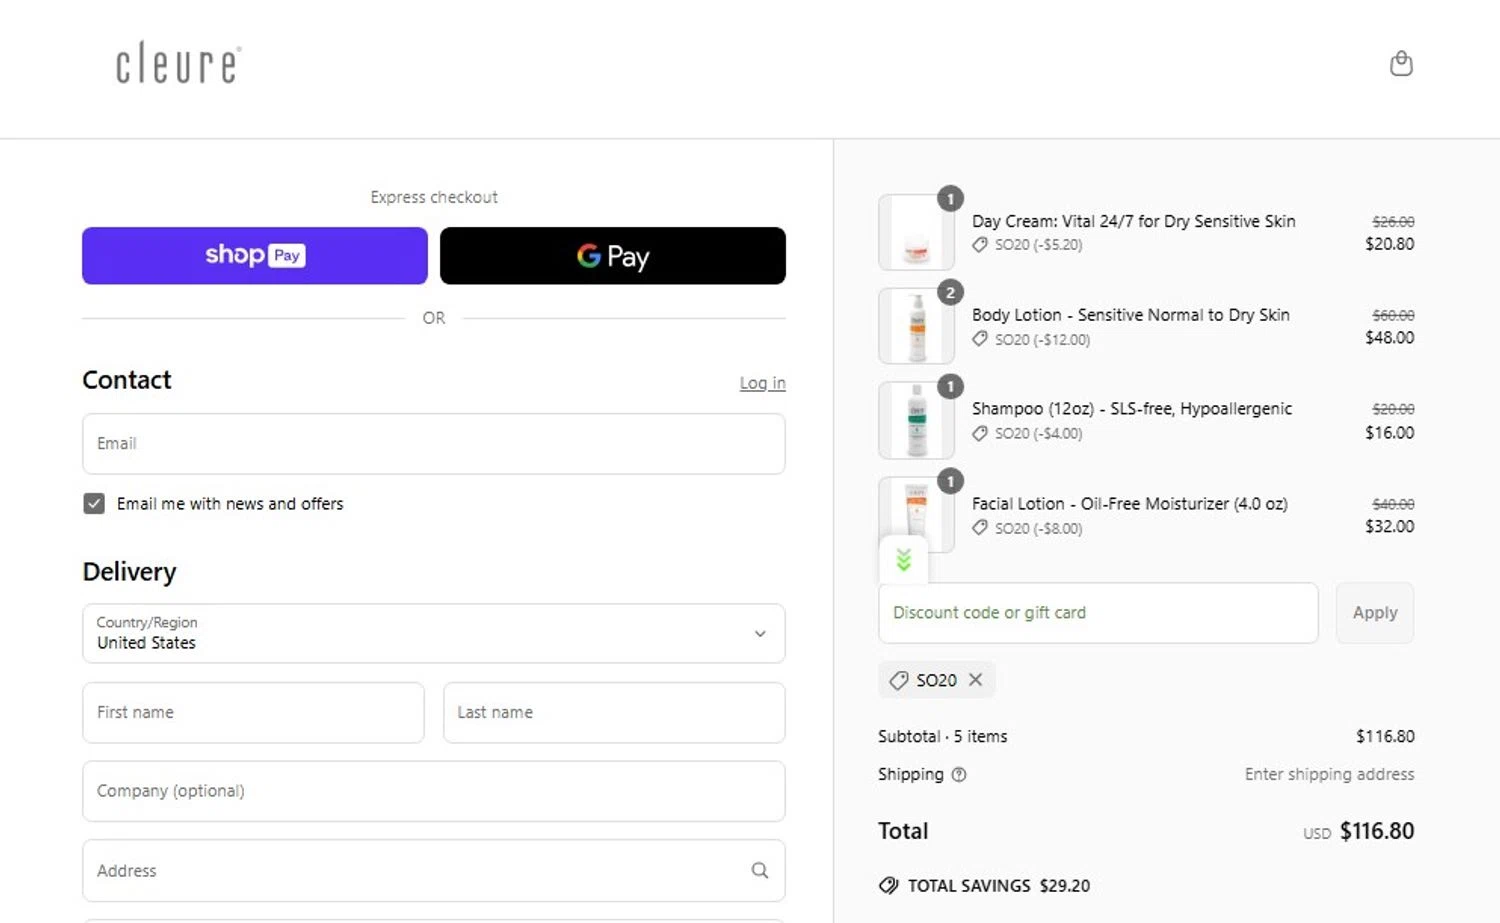Pay with Shop Pay express button

coord(255,256)
